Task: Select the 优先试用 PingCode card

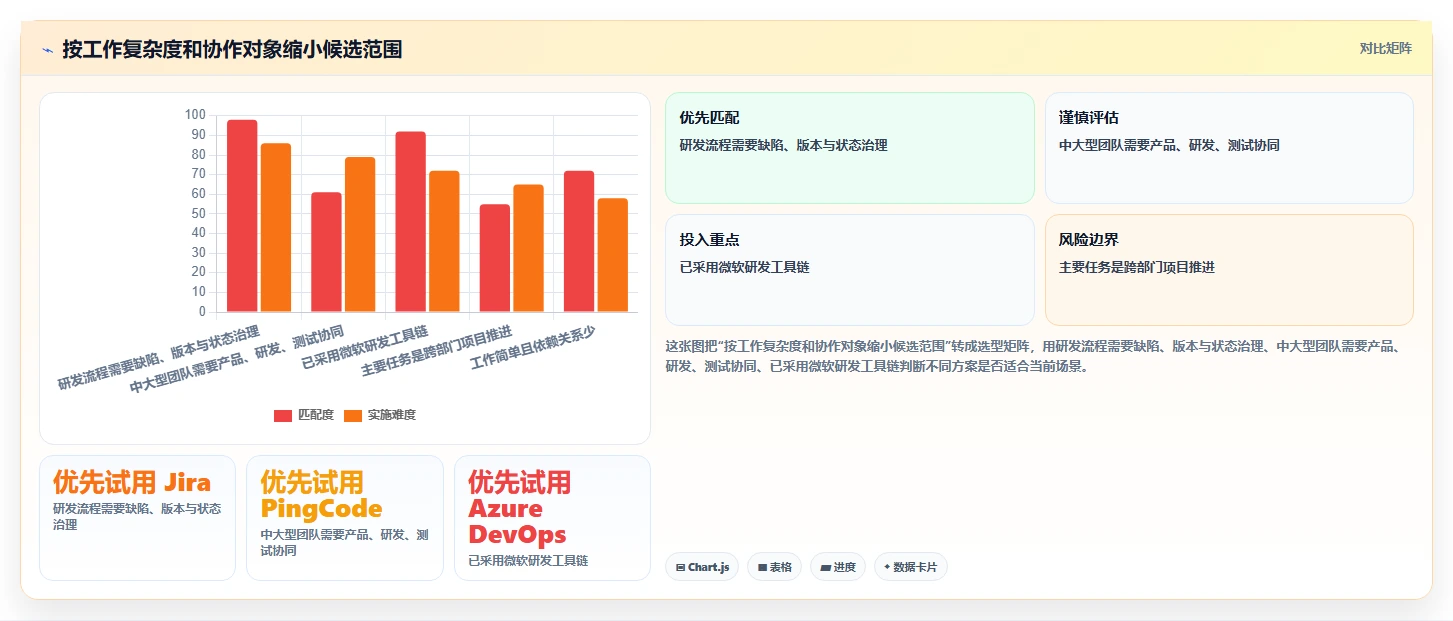Action: [x=344, y=518]
